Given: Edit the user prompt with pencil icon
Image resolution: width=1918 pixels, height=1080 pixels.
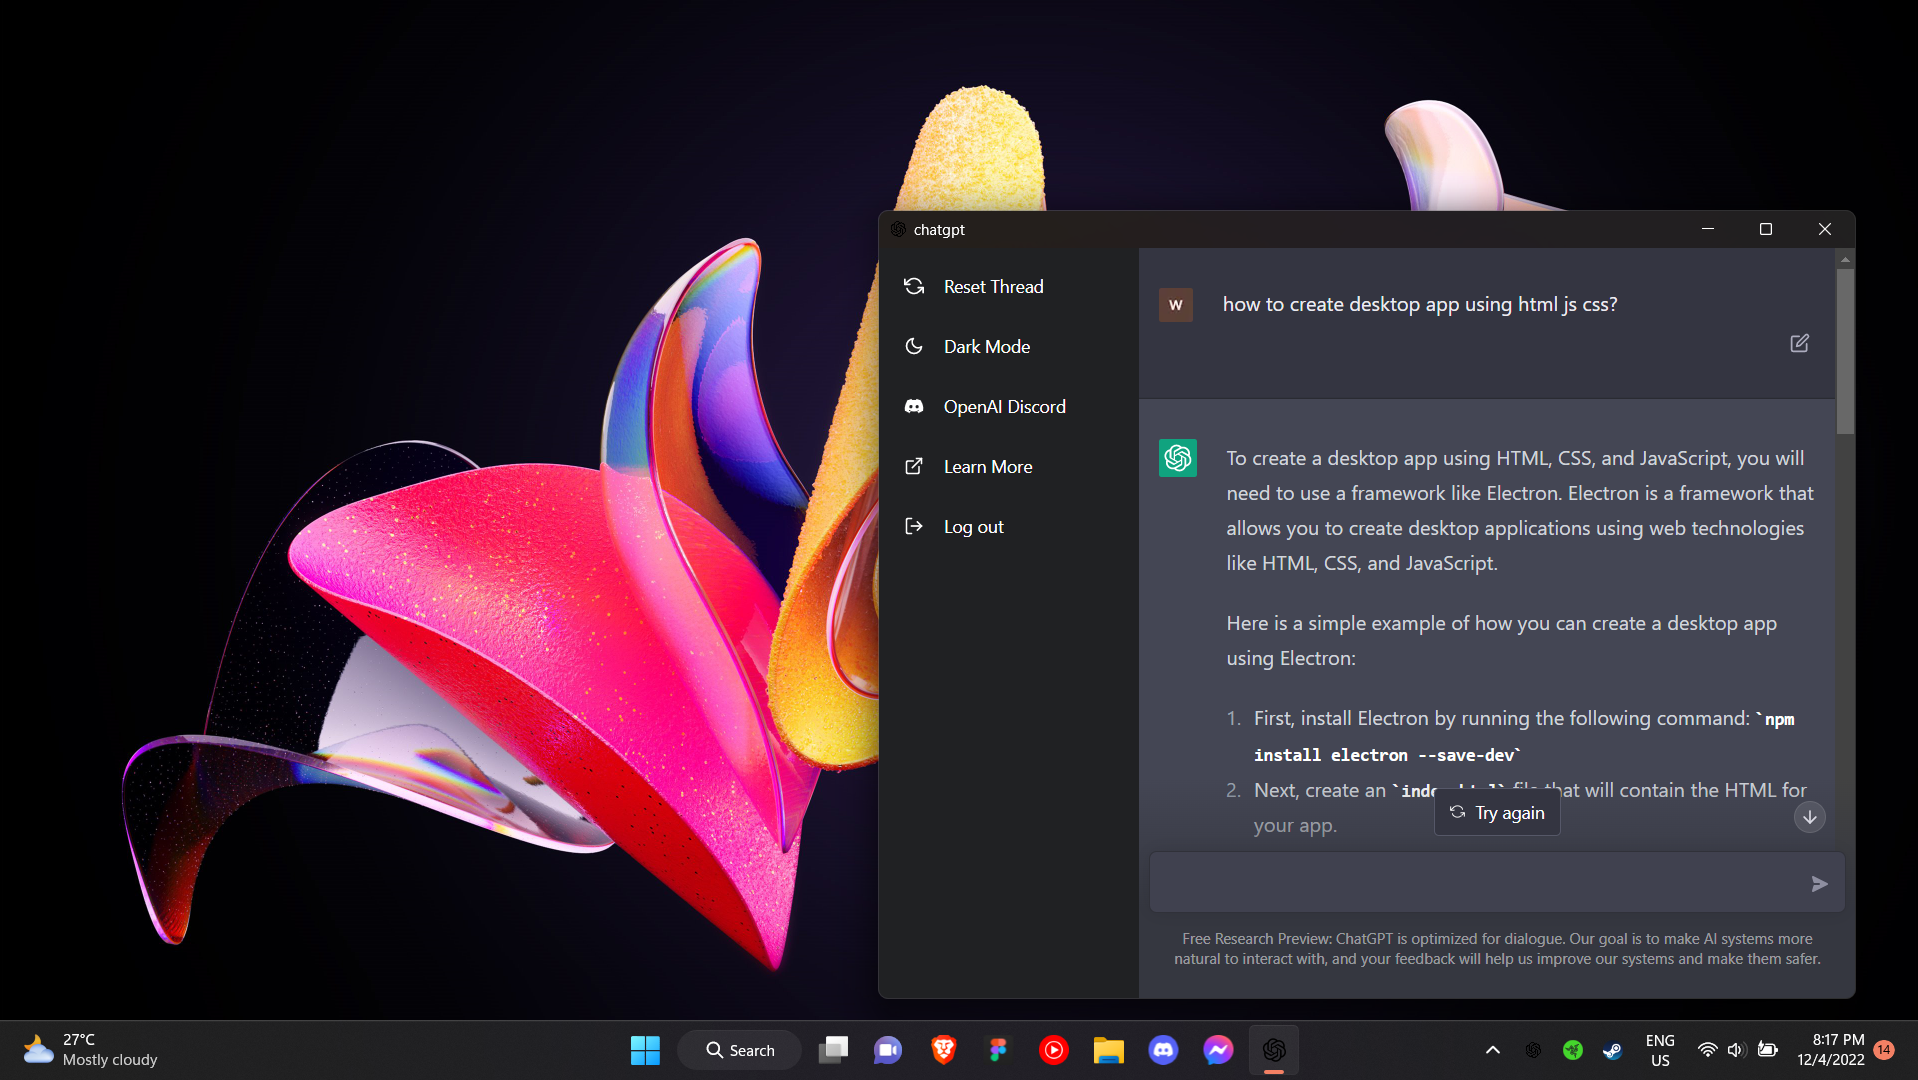Looking at the screenshot, I should 1799,343.
